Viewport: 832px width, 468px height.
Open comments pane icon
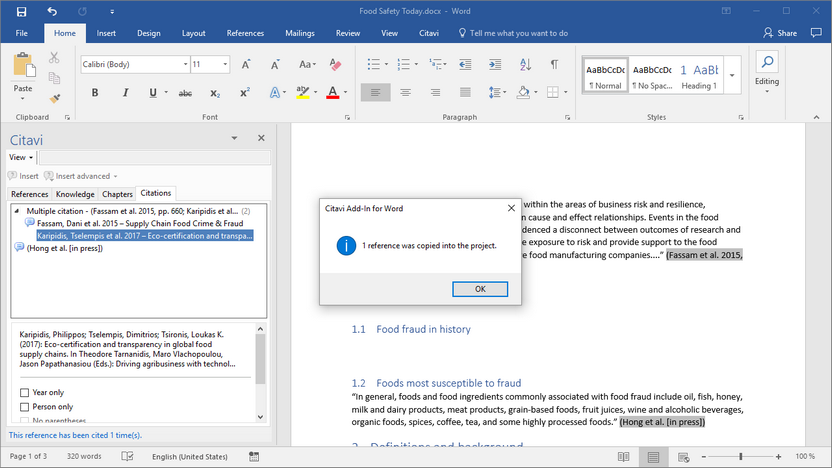point(816,33)
